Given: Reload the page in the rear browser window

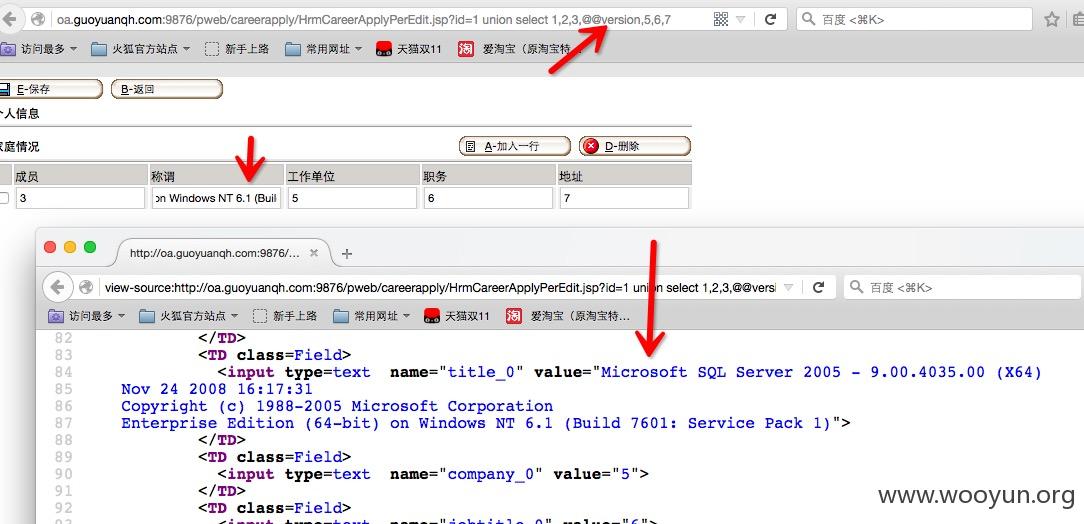Looking at the screenshot, I should pos(770,19).
